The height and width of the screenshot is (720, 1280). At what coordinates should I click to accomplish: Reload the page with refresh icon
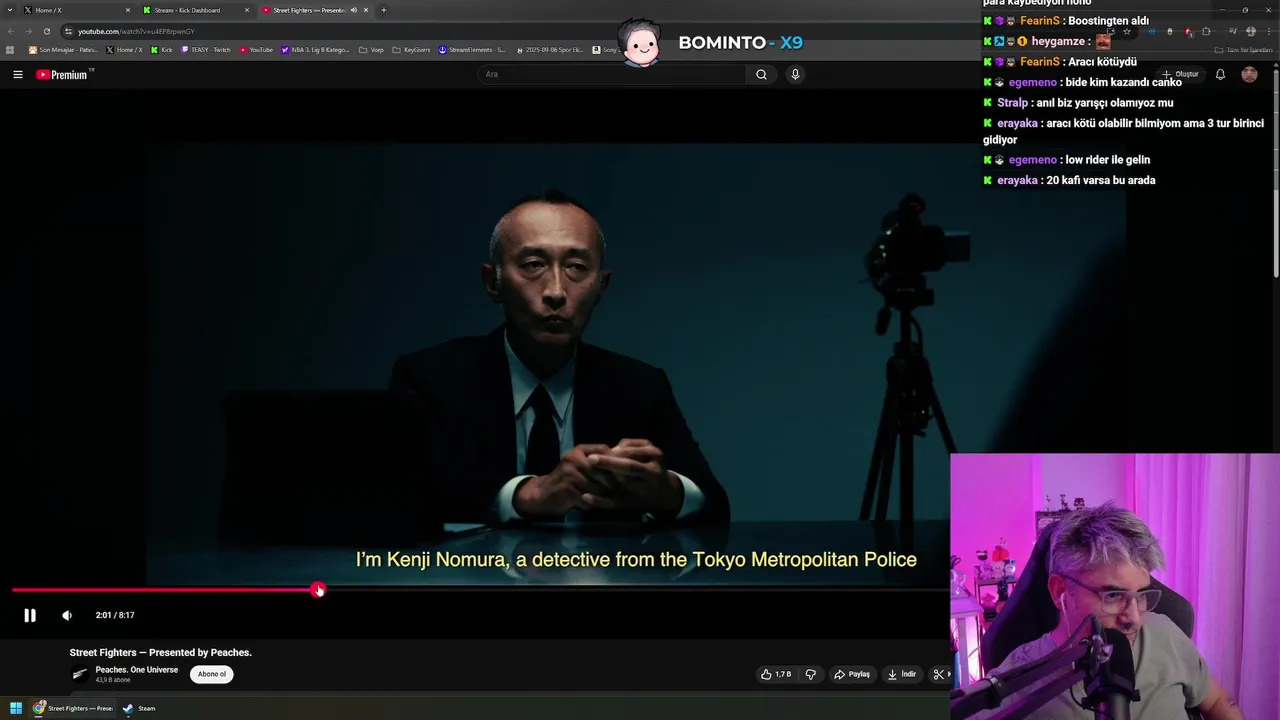click(46, 31)
